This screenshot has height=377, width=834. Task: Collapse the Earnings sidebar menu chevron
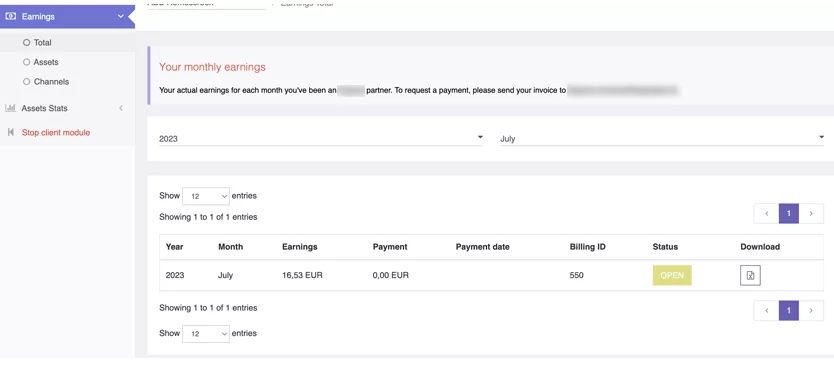pos(121,16)
